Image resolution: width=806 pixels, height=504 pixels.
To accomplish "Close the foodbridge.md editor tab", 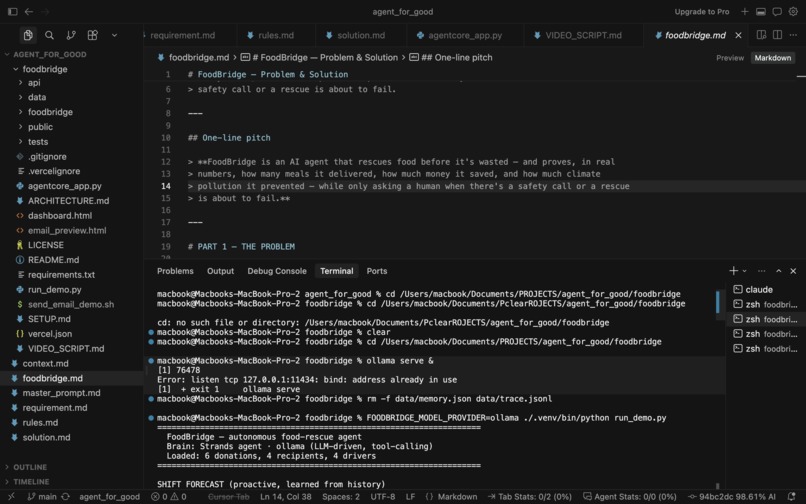I will tap(738, 35).
